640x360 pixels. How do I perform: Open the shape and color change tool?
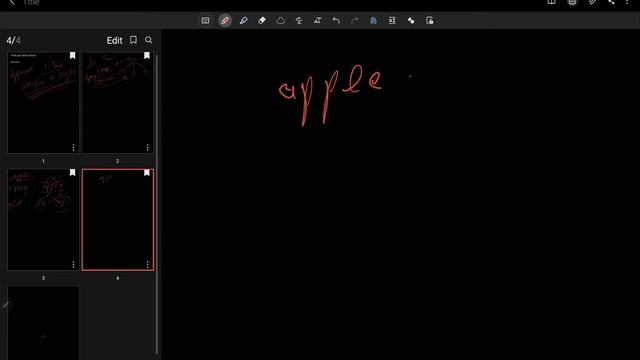pyautogui.click(x=411, y=20)
